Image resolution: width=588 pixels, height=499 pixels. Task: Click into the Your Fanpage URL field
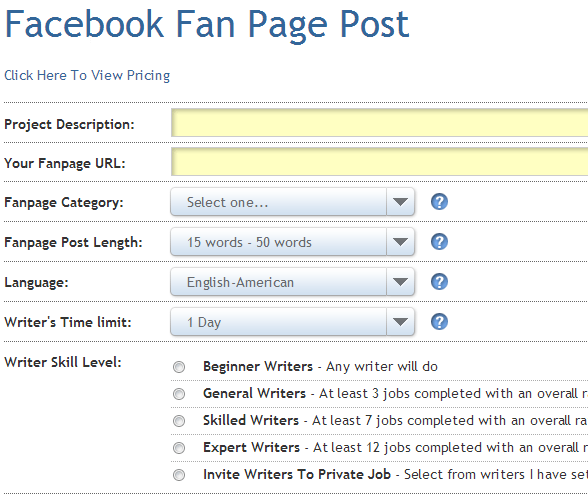(x=380, y=162)
